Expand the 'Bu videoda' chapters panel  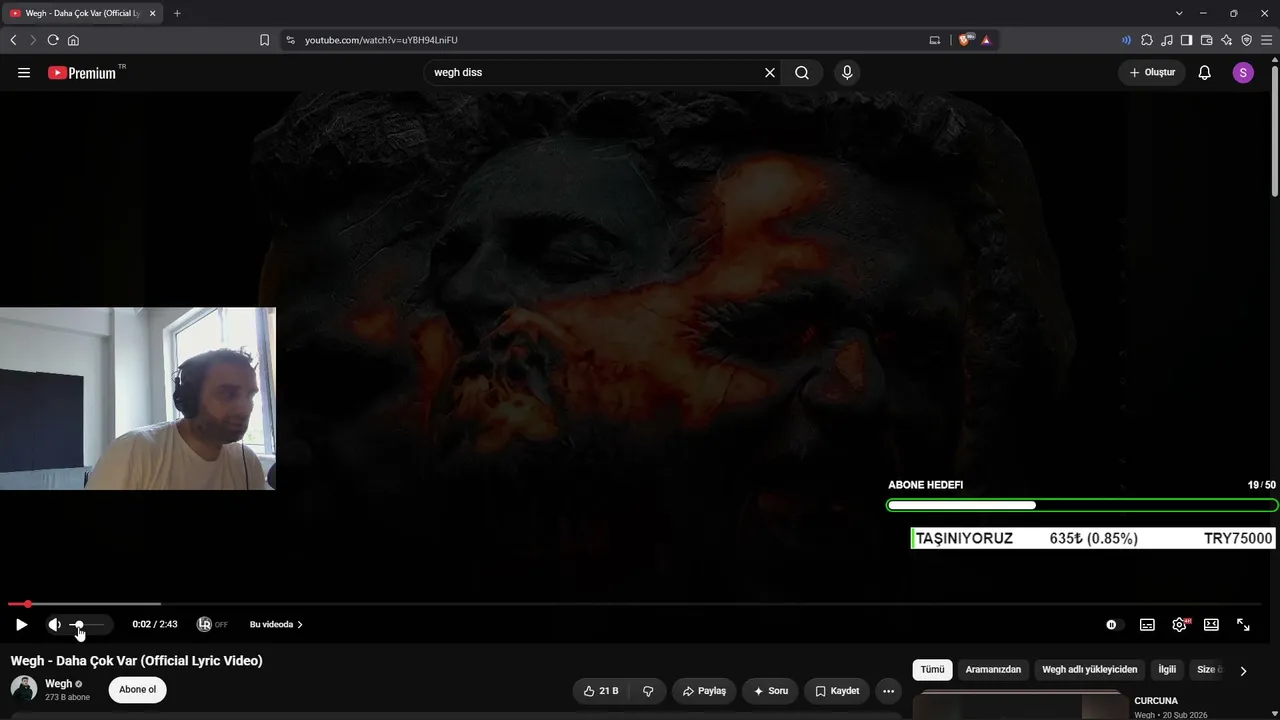coord(276,625)
